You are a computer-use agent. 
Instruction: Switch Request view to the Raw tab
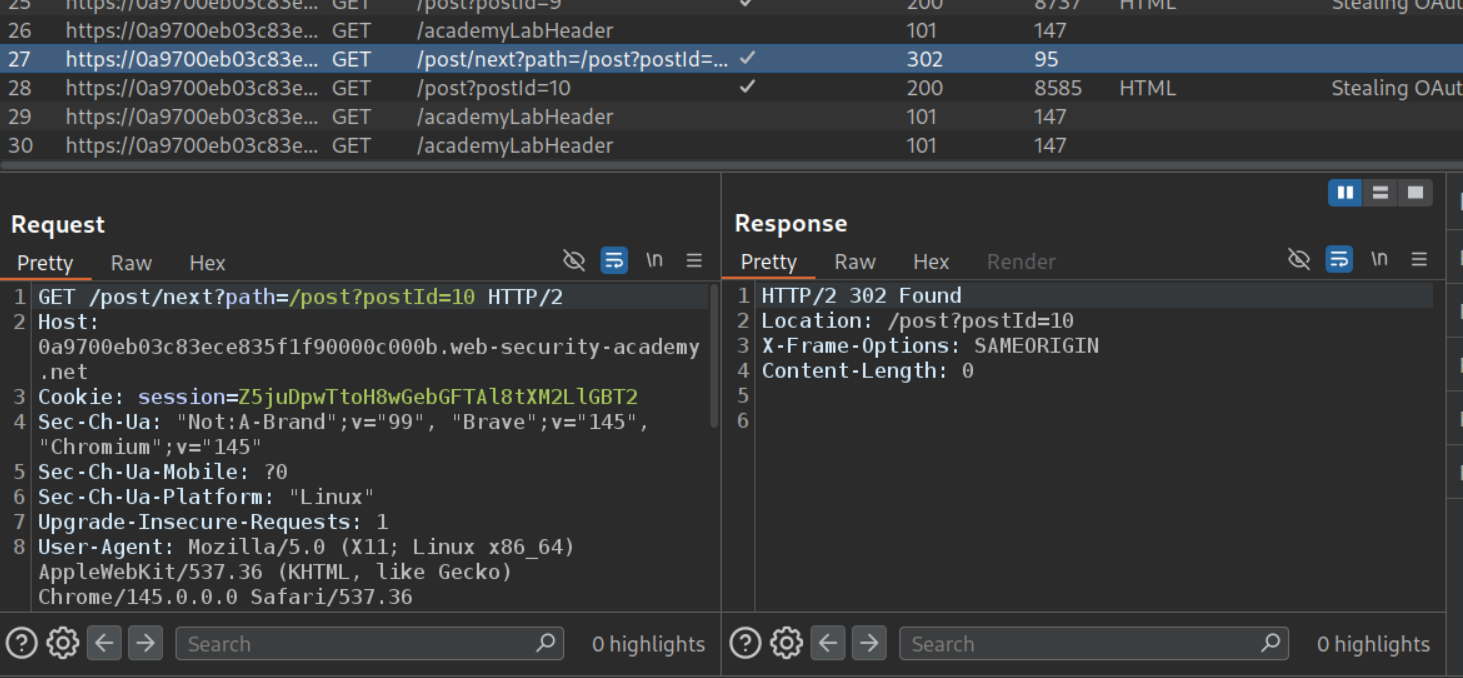131,263
